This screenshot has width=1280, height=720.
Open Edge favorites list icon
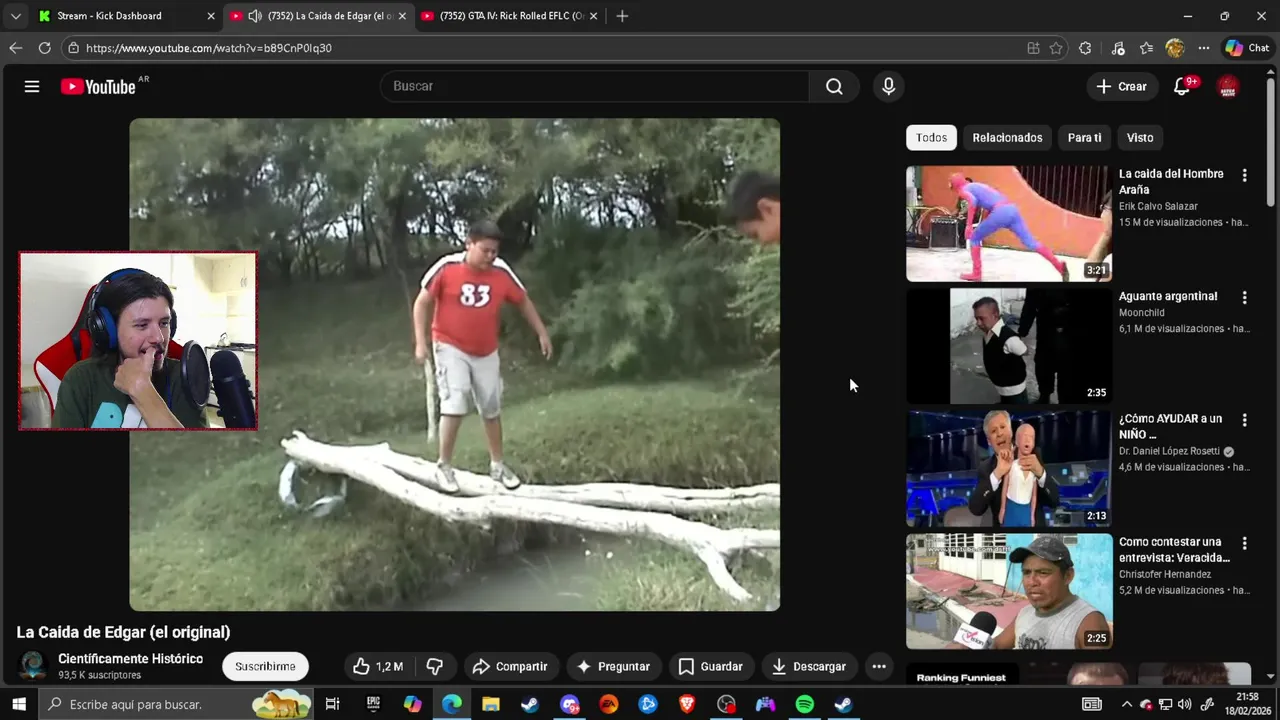tap(1146, 48)
